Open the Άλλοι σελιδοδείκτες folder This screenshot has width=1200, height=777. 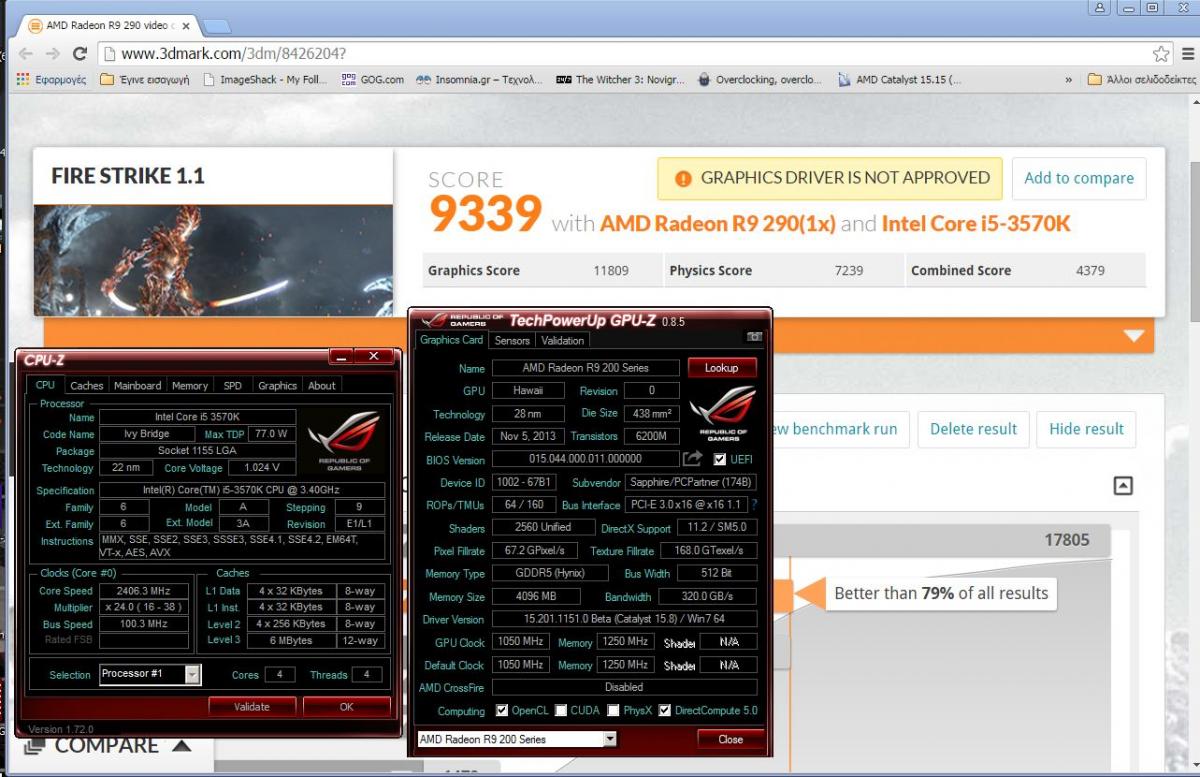[1141, 80]
